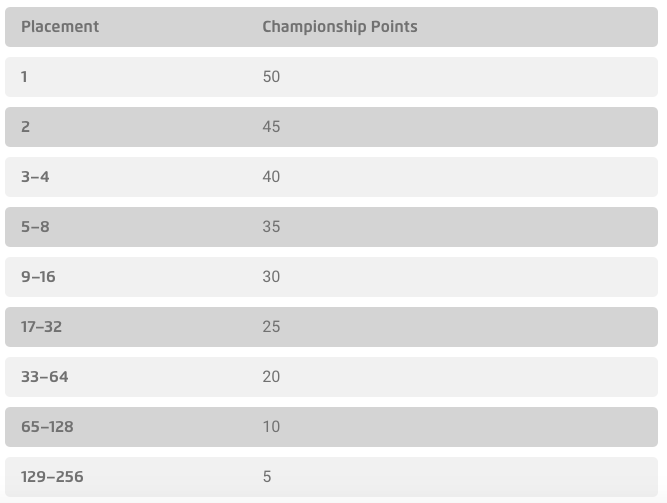Click the 10 points value
The width and height of the screenshot is (667, 503).
coord(271,427)
